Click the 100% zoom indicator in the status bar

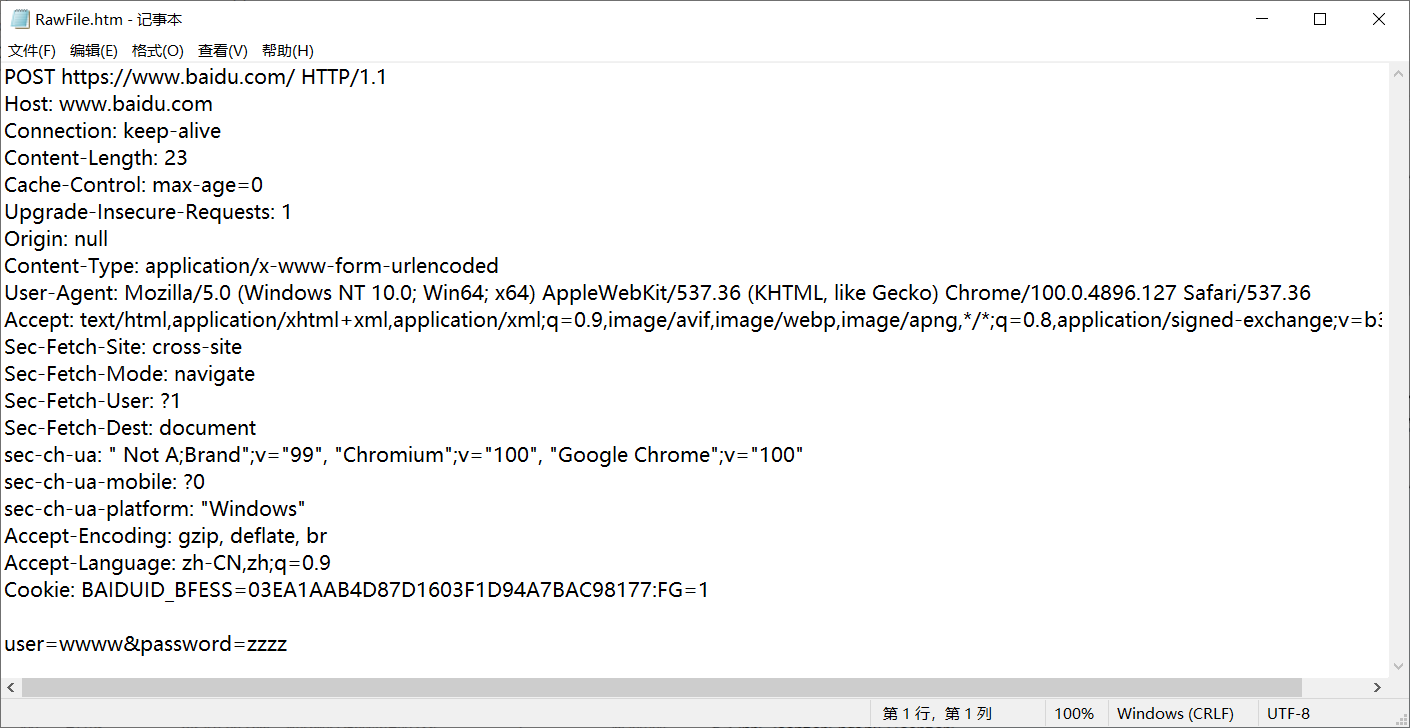1074,714
